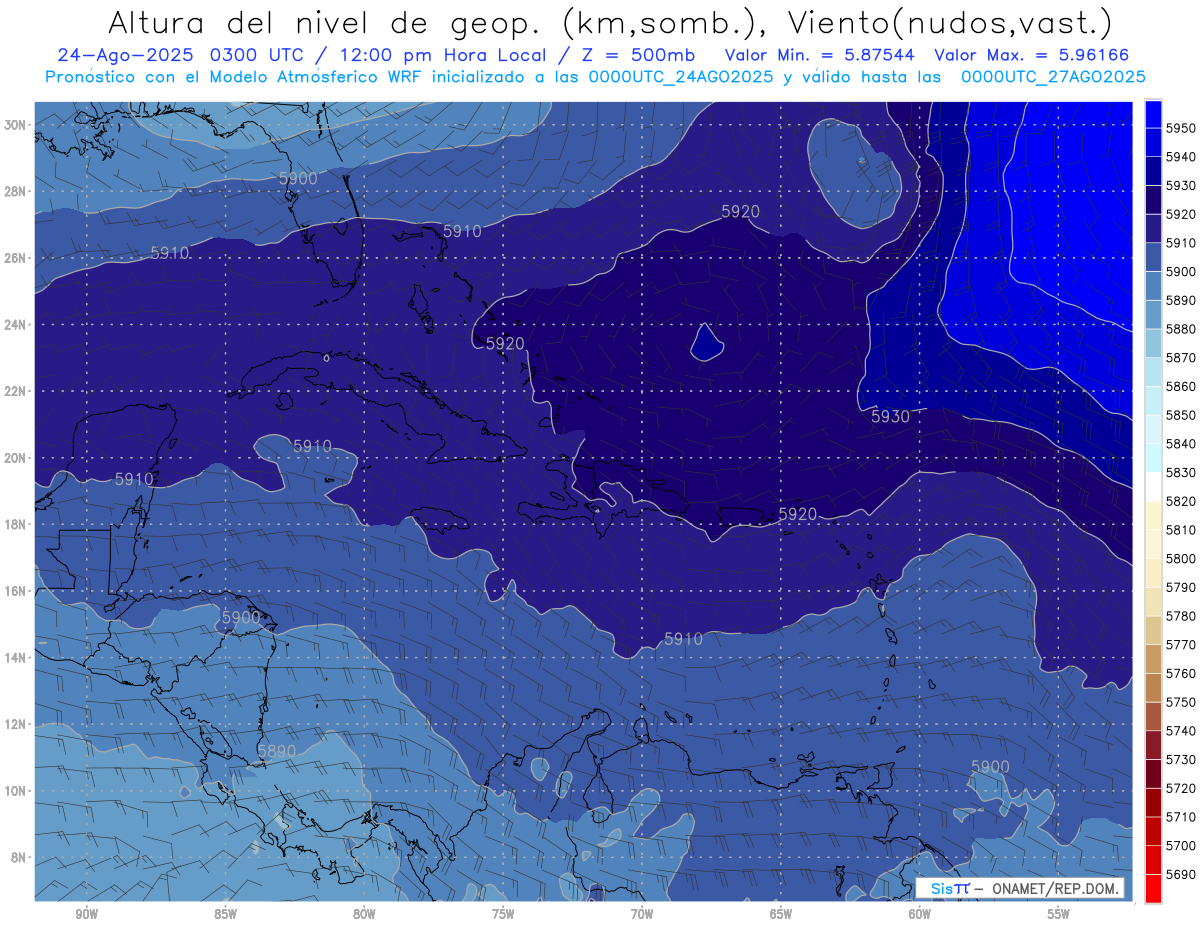Click the colorbar swatch between 5890 and 5880
Image resolution: width=1200 pixels, height=927 pixels.
click(x=1153, y=314)
